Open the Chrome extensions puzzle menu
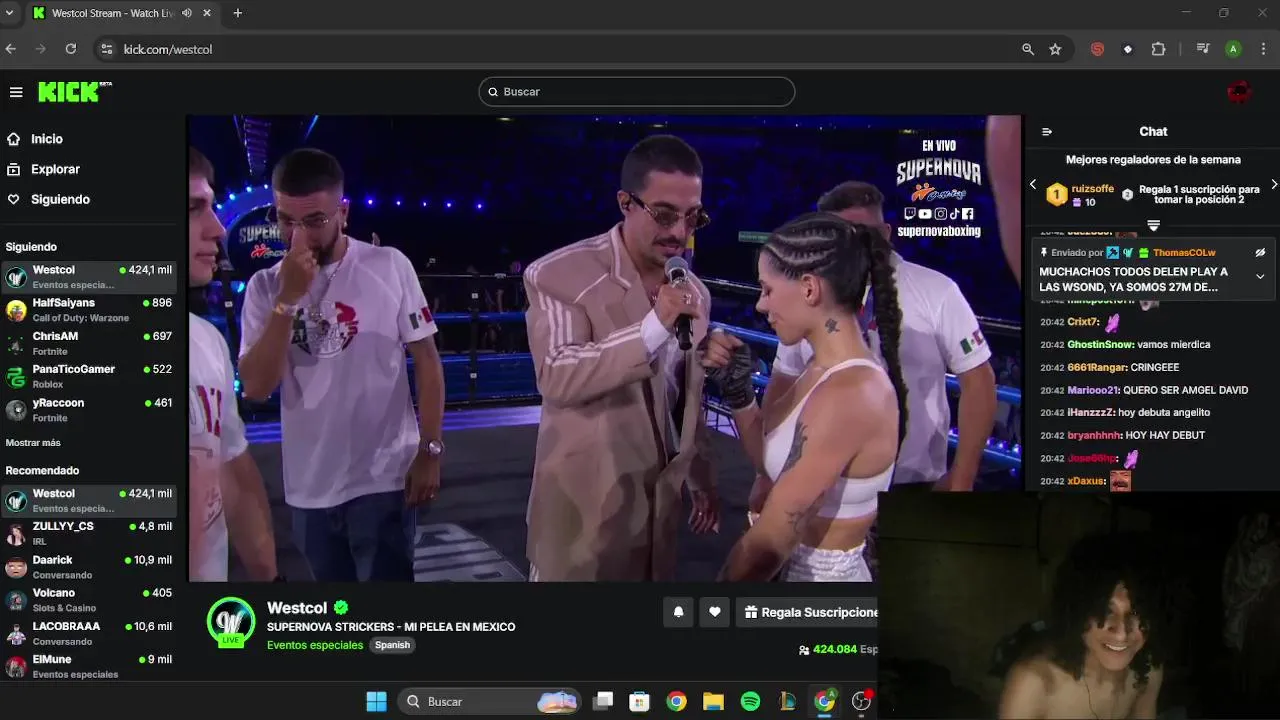The image size is (1280, 720). click(1158, 49)
